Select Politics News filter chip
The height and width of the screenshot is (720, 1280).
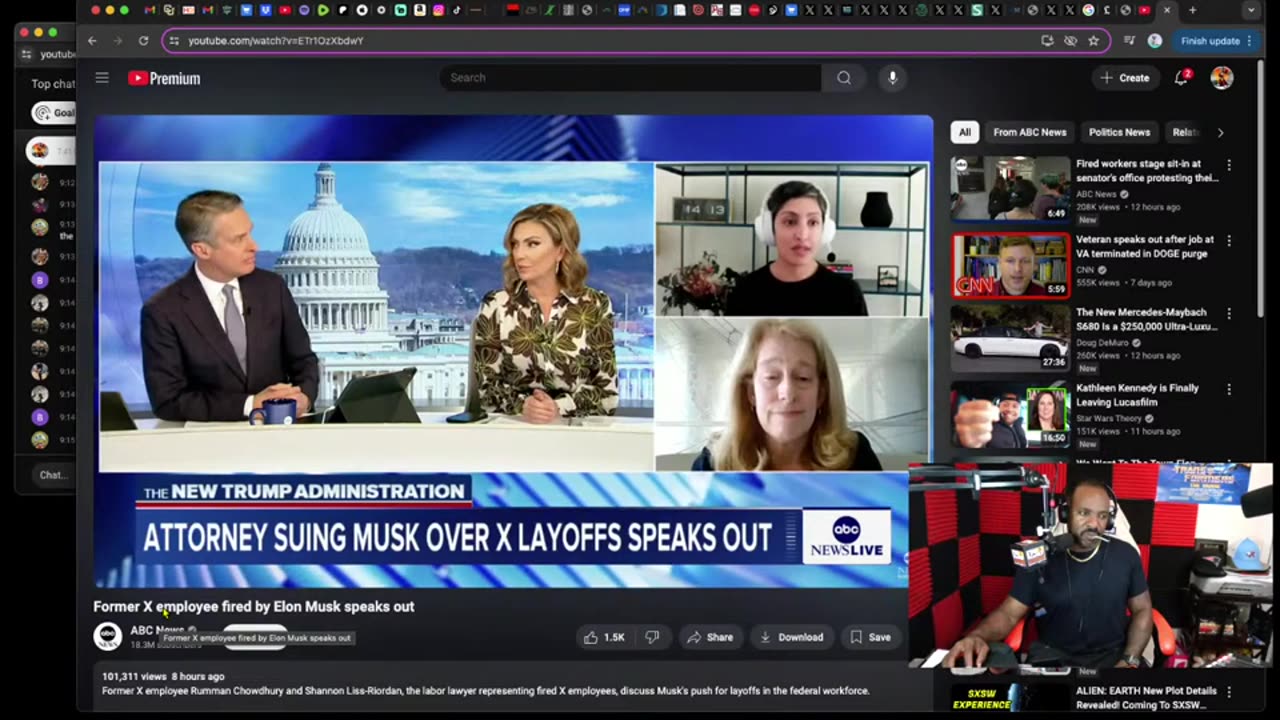(x=1119, y=132)
